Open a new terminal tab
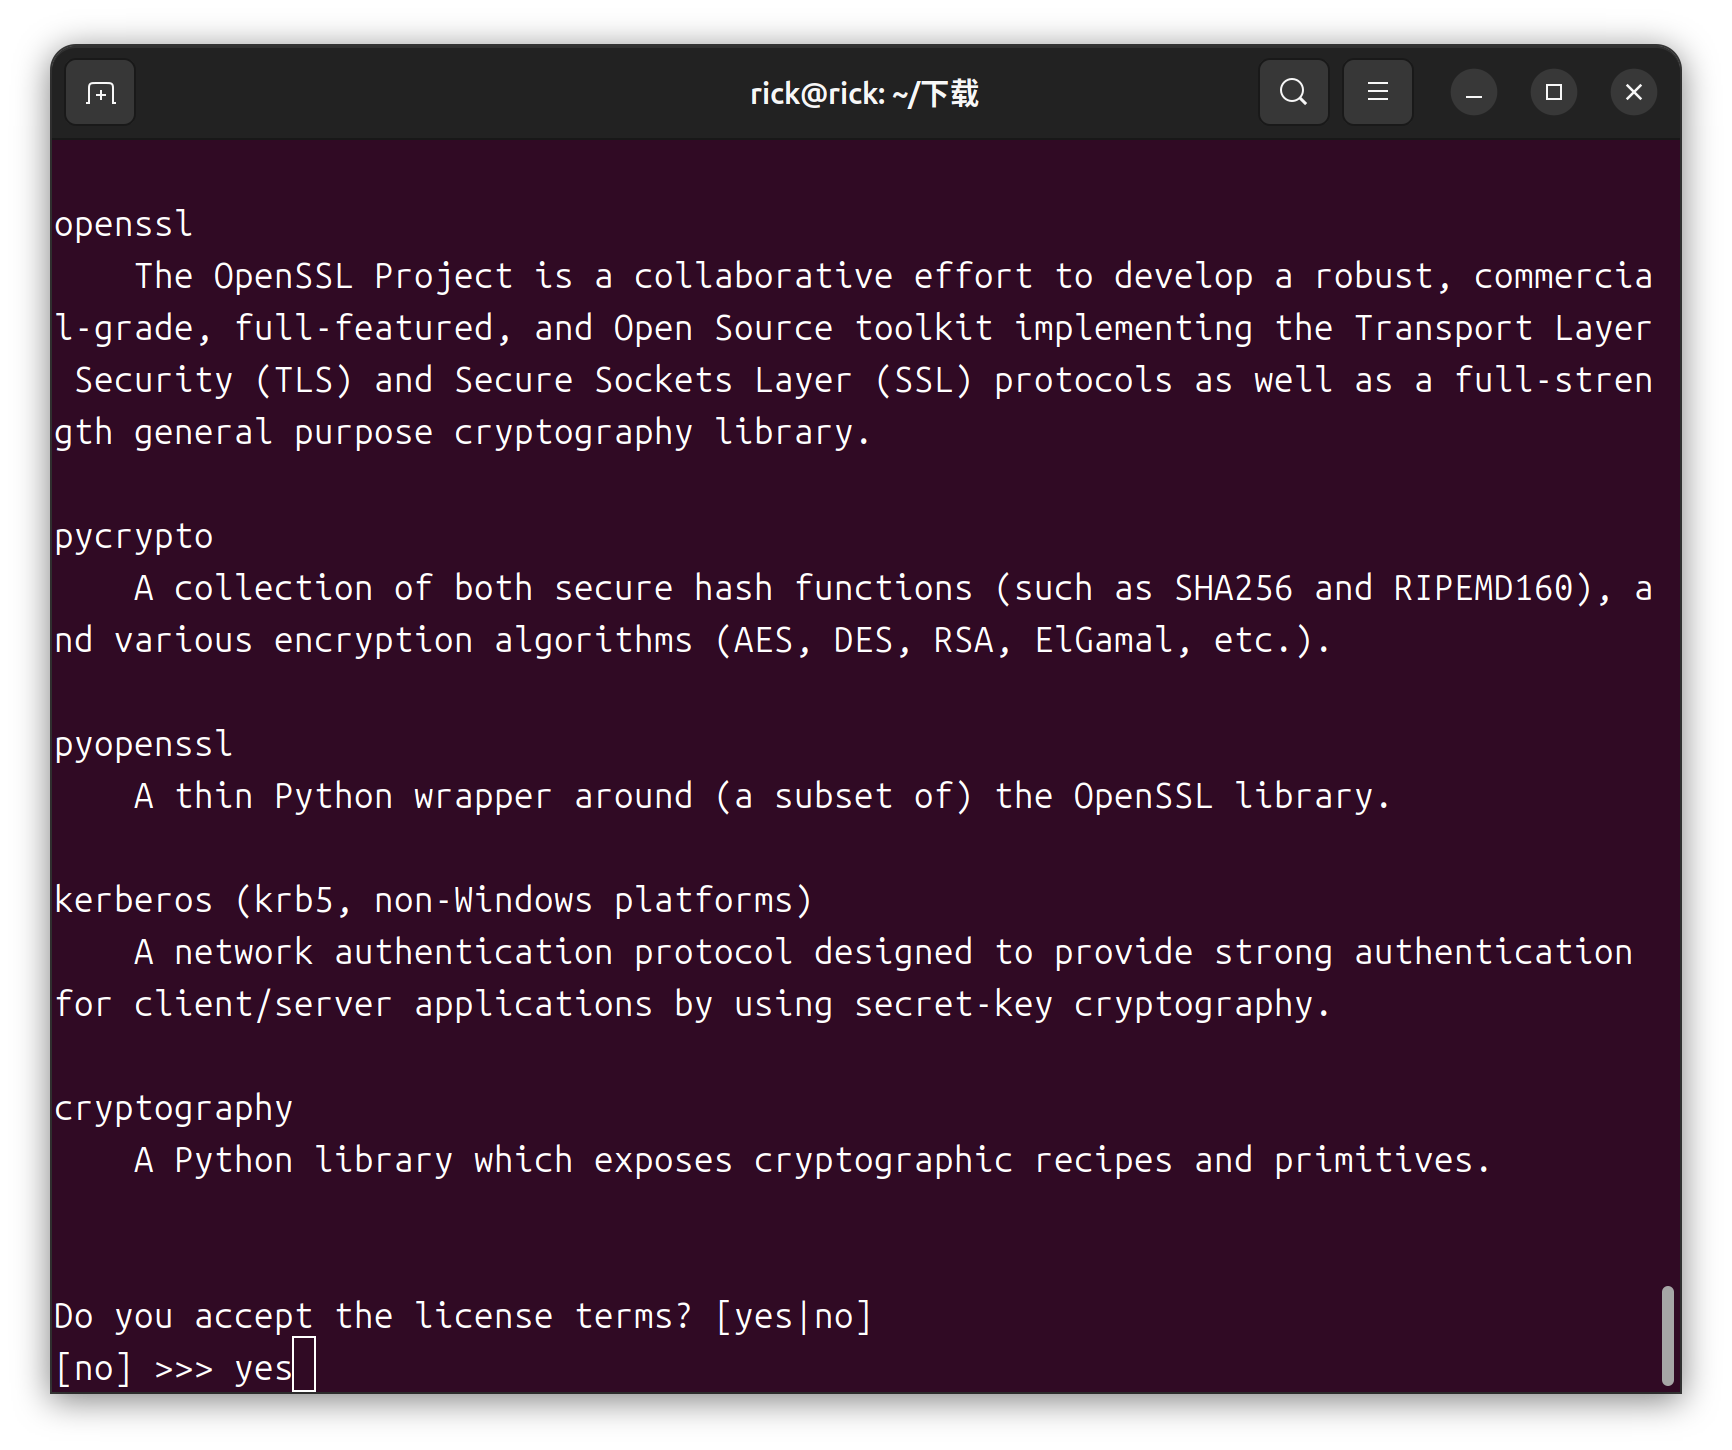Viewport: 1732px width, 1450px height. [100, 93]
